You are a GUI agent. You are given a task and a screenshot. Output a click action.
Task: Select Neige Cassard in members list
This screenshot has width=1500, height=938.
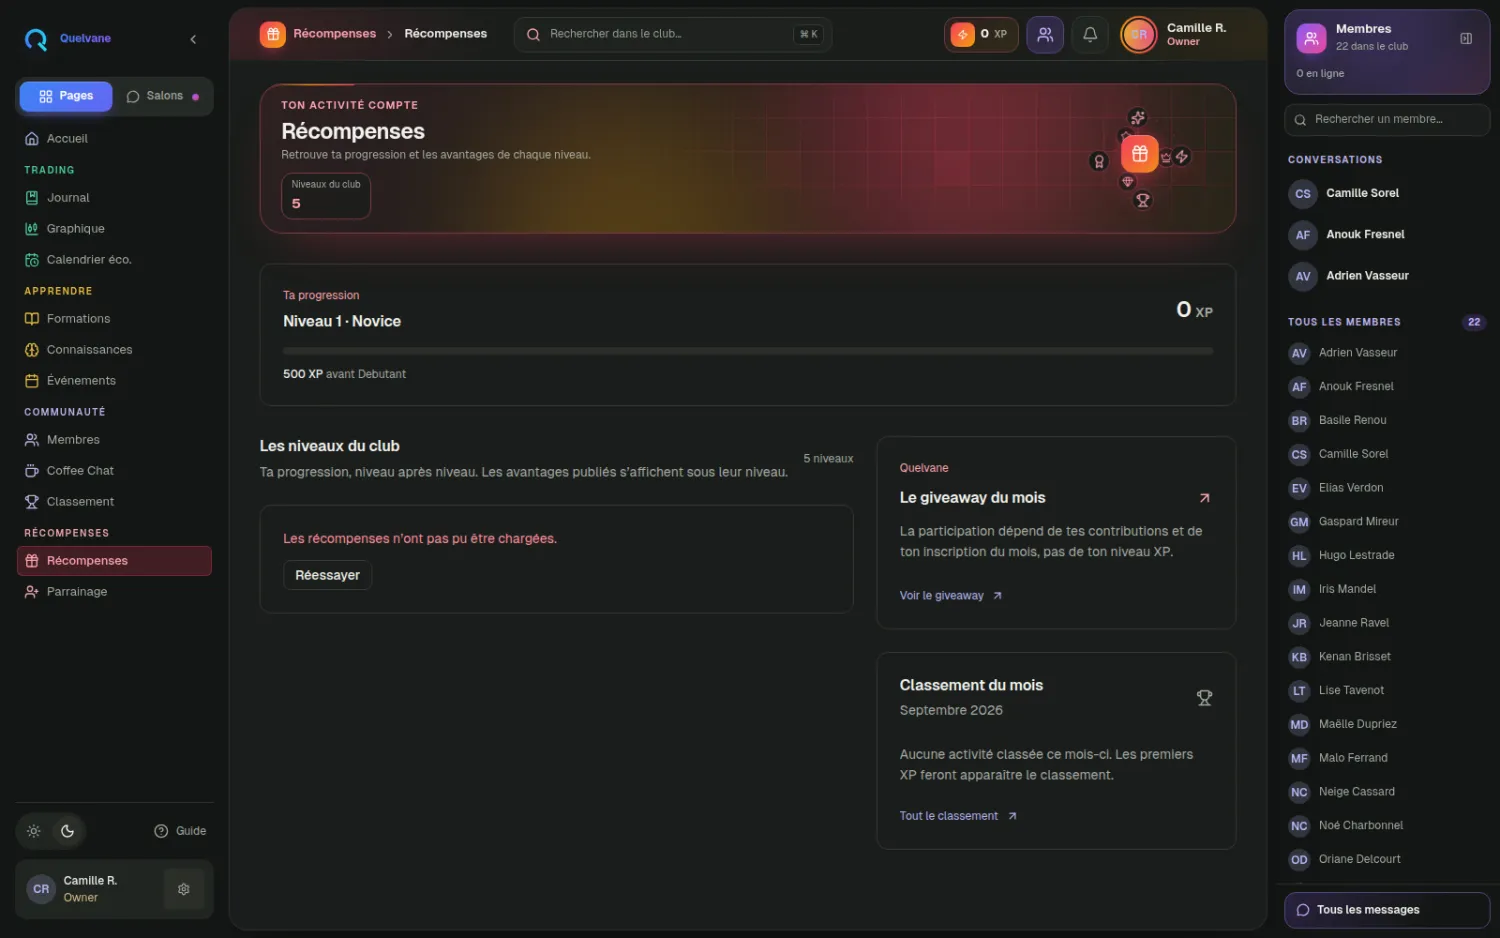coord(1387,792)
